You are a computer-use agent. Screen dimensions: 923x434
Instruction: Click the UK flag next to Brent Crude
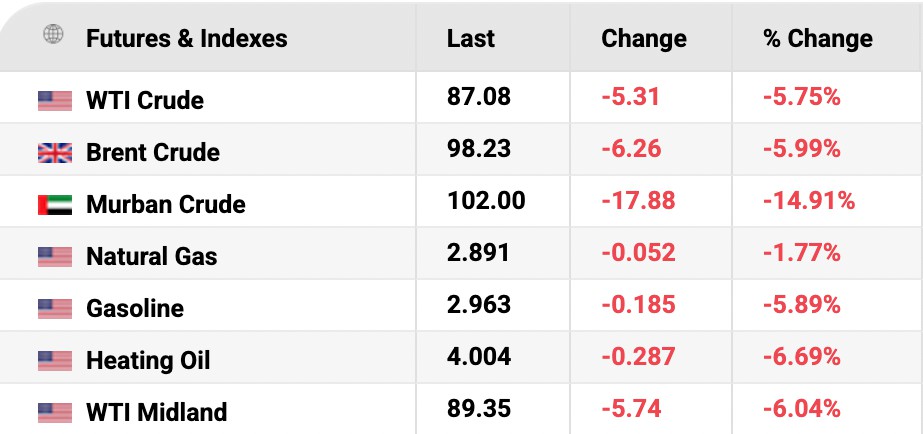[x=55, y=153]
